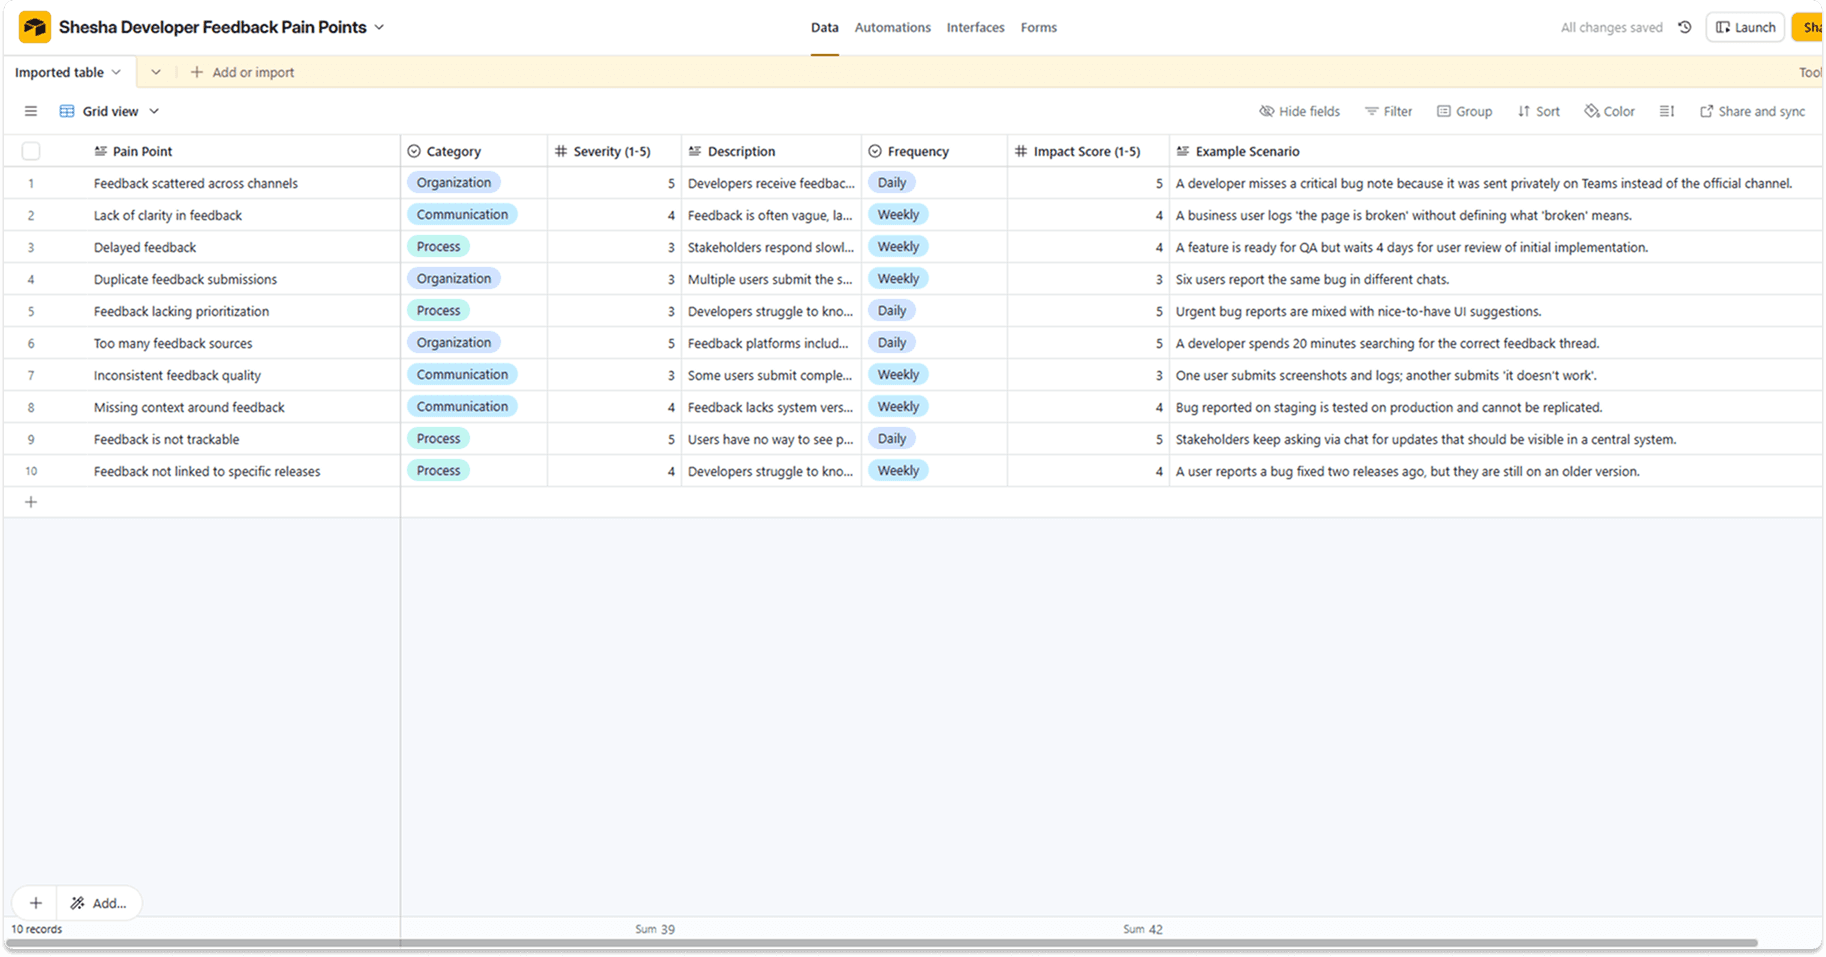Open the base history clock icon
1826x957 pixels.
(1685, 27)
